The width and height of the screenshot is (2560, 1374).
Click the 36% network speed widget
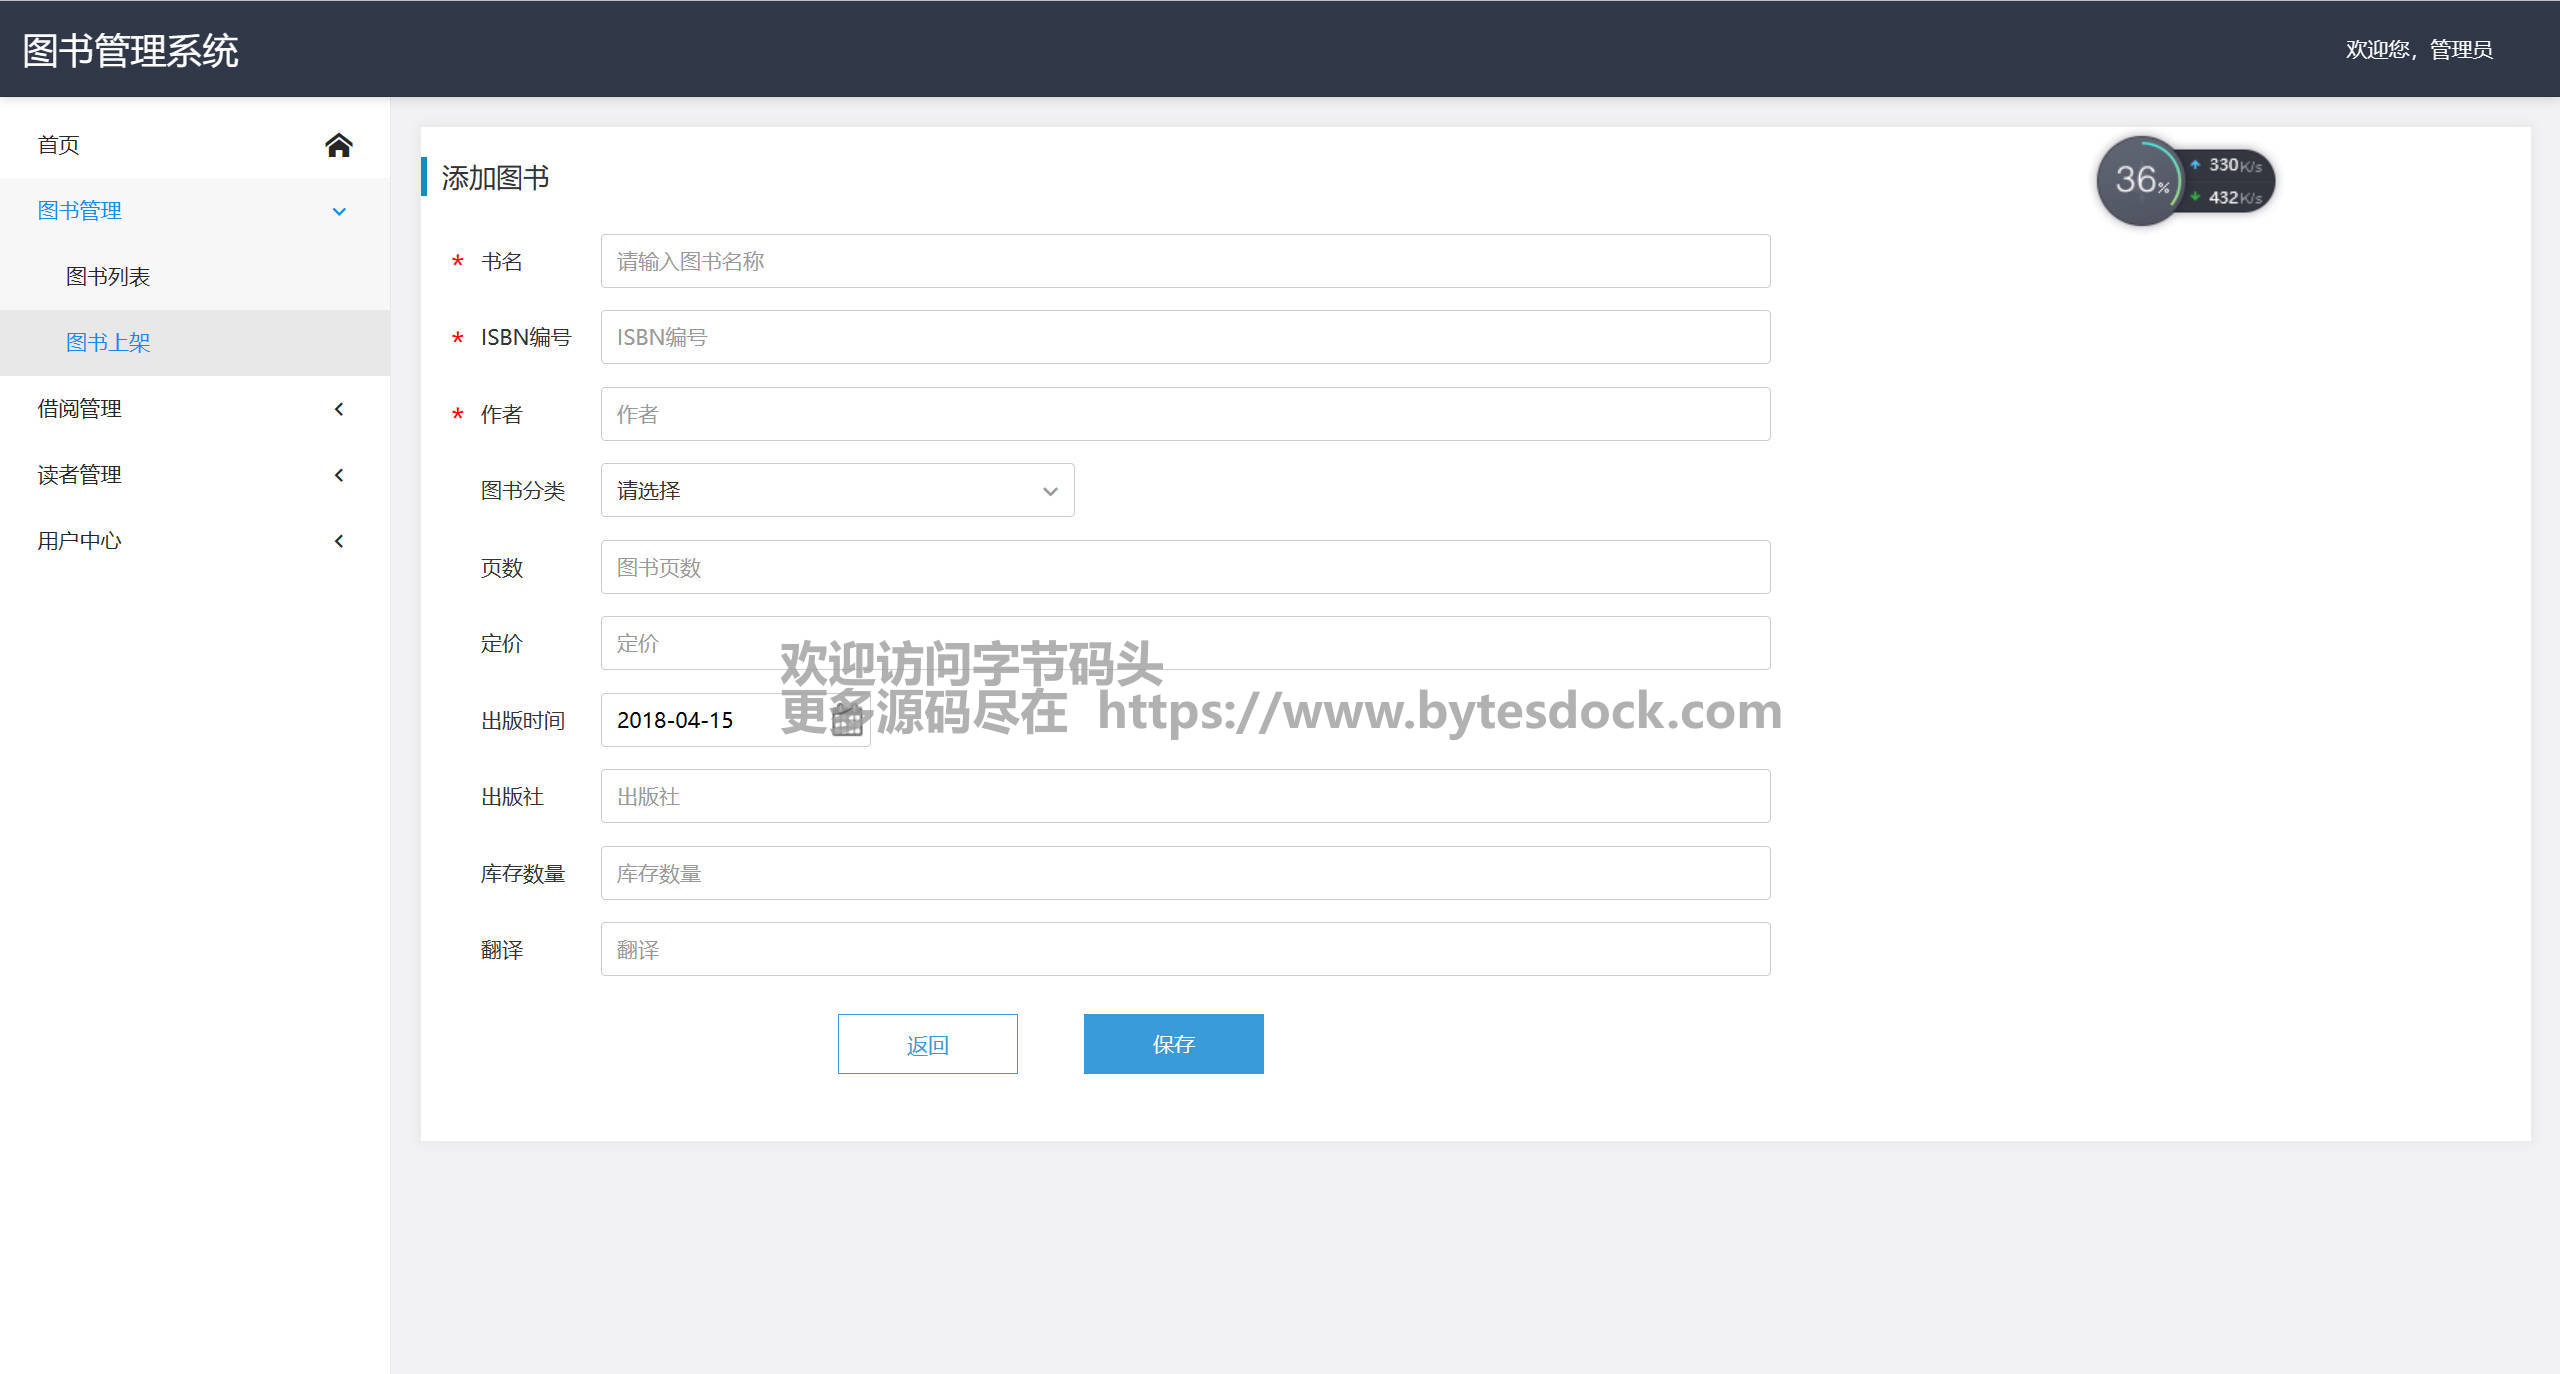(x=2140, y=181)
